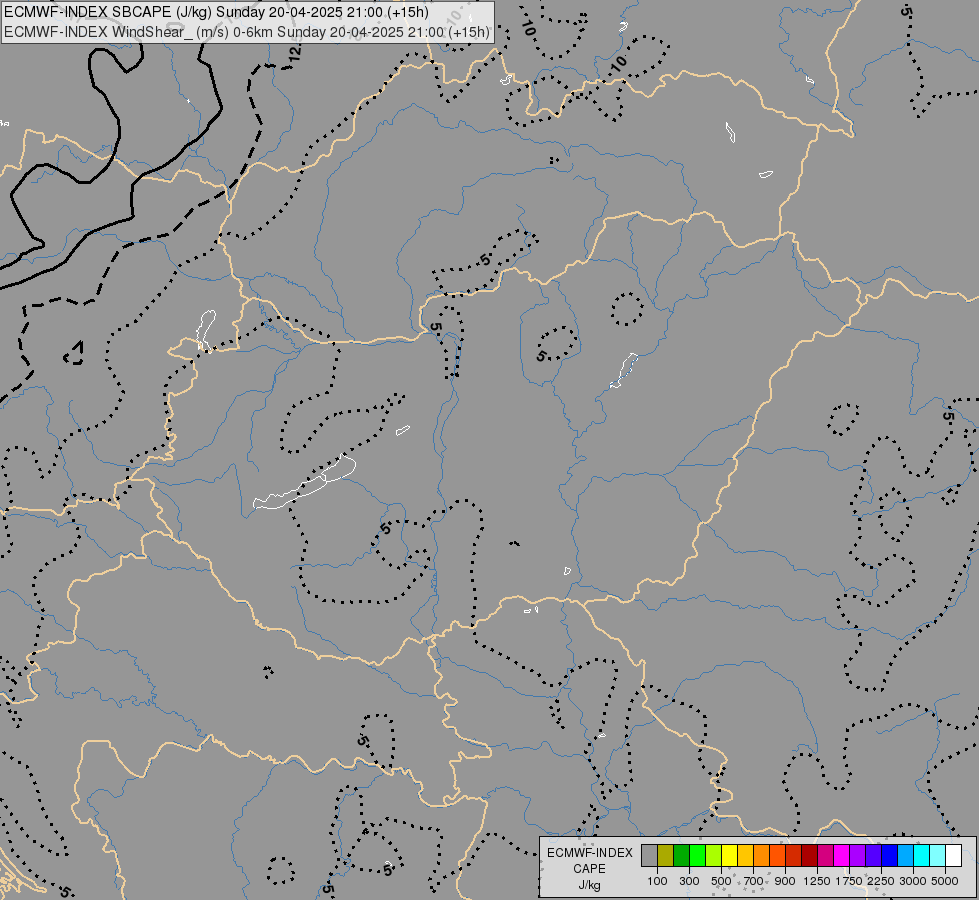This screenshot has width=979, height=900.
Task: Click the word CAPE in the legend
Action: point(589,869)
